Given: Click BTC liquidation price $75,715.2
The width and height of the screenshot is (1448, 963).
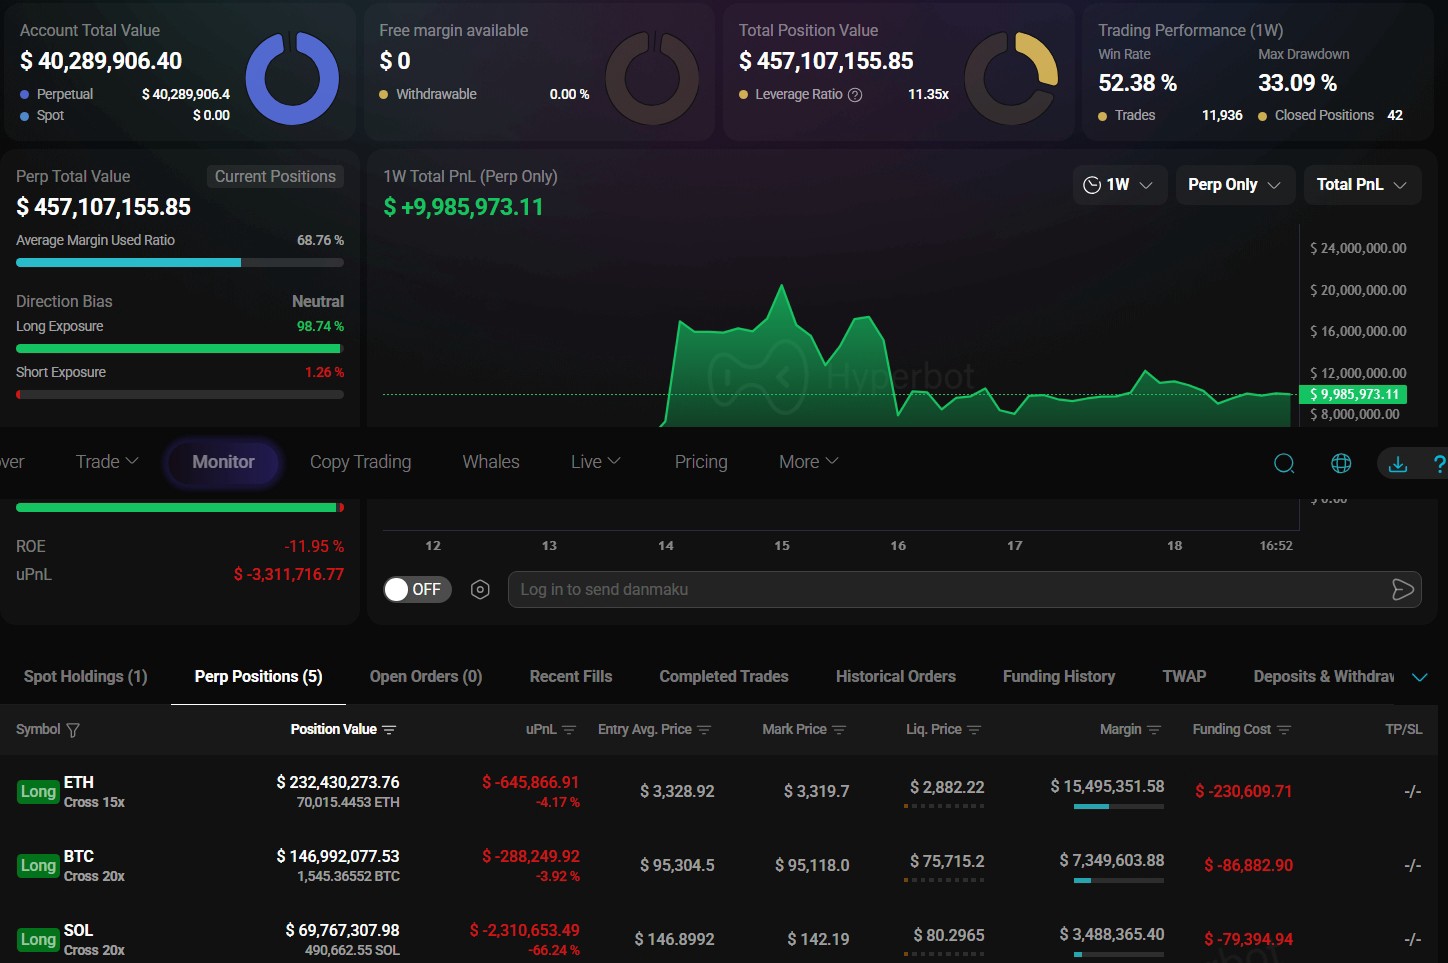Looking at the screenshot, I should 946,861.
